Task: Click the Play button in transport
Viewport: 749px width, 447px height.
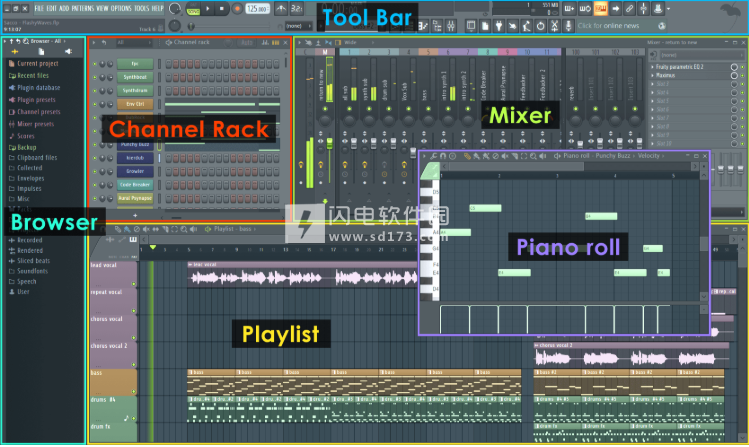Action: 208,9
